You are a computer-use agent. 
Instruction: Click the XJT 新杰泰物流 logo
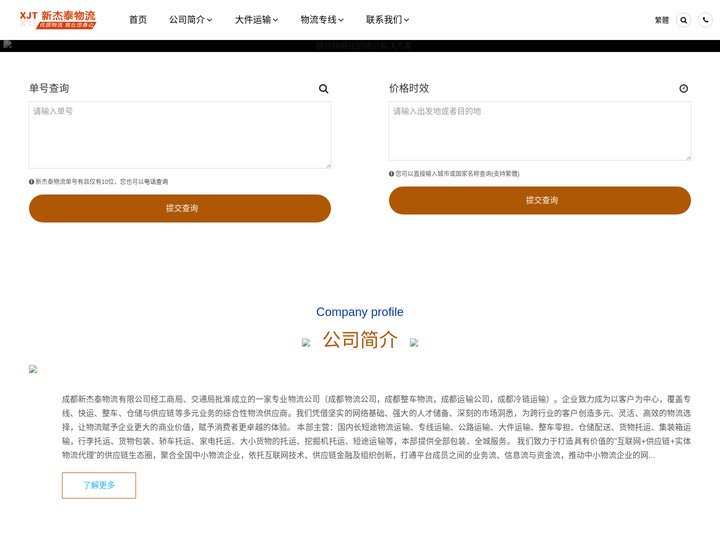57,20
